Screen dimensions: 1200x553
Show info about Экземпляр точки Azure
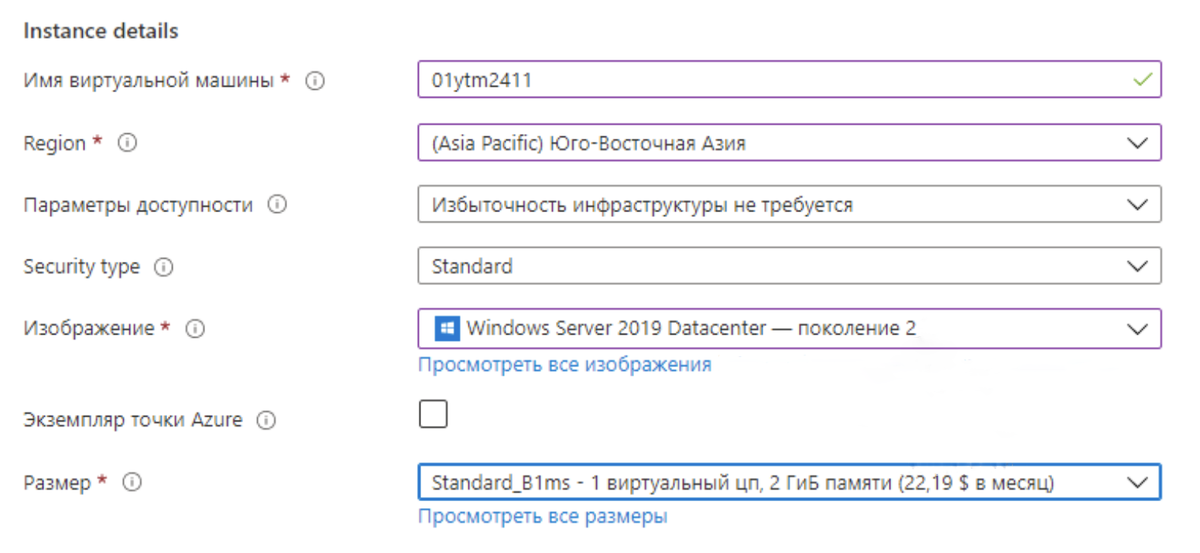266,420
